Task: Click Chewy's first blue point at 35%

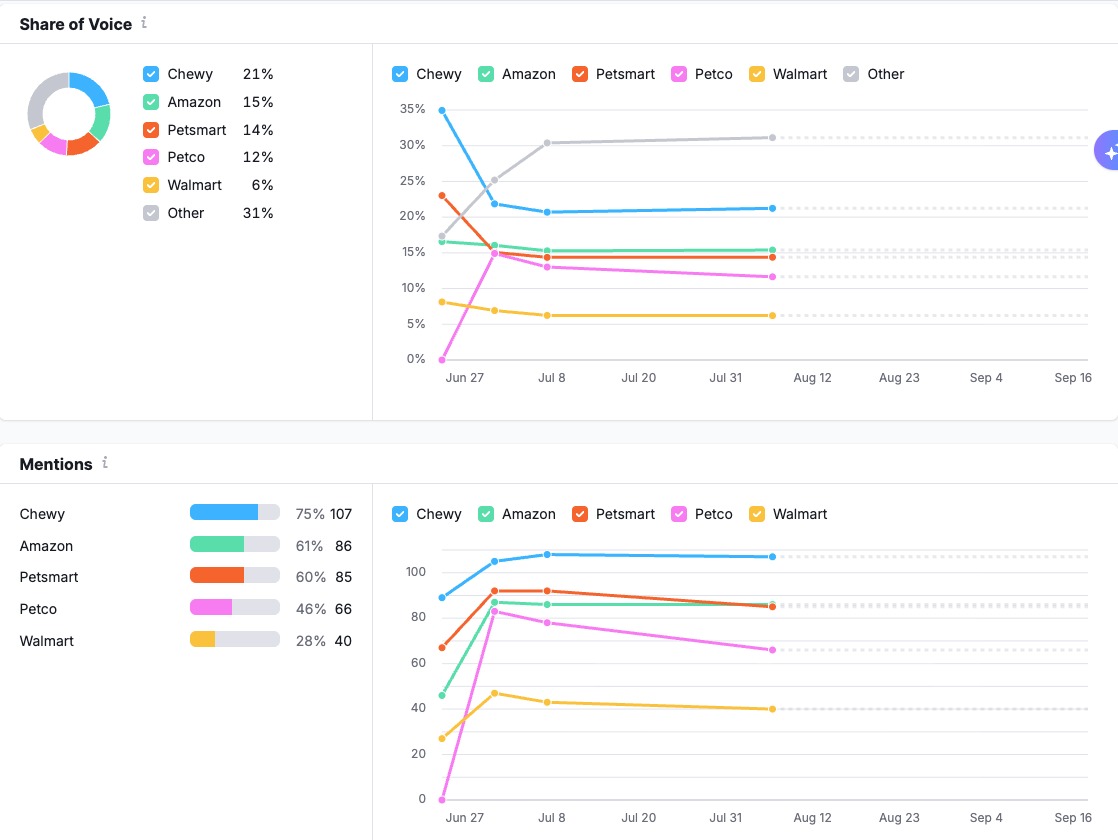Action: tap(442, 111)
